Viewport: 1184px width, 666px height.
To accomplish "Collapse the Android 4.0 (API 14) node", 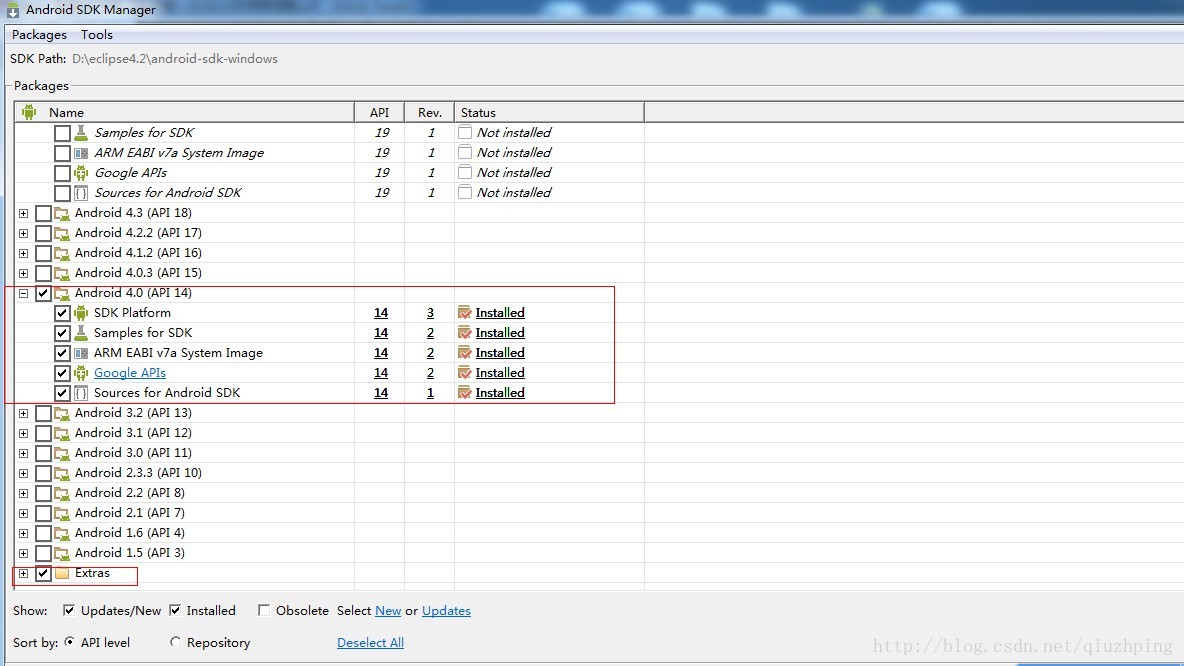I will 23,294.
